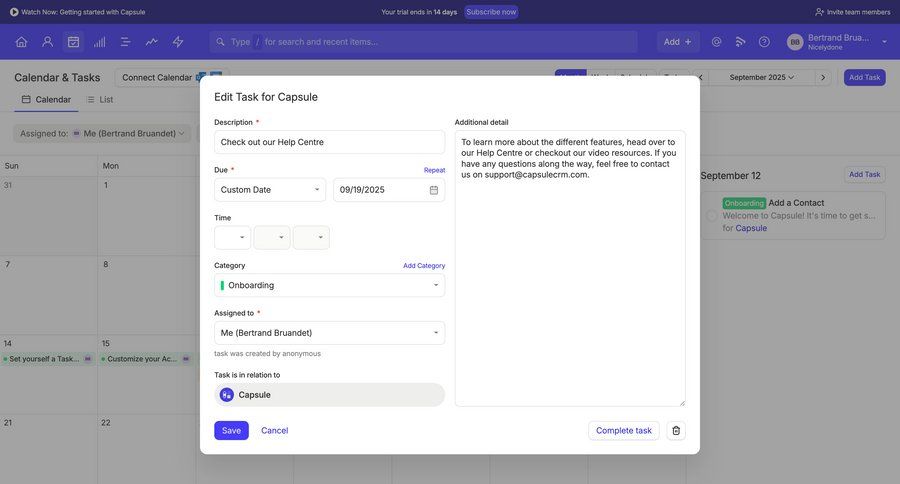Select the Calendar tab
The width and height of the screenshot is (900, 484).
tap(46, 99)
